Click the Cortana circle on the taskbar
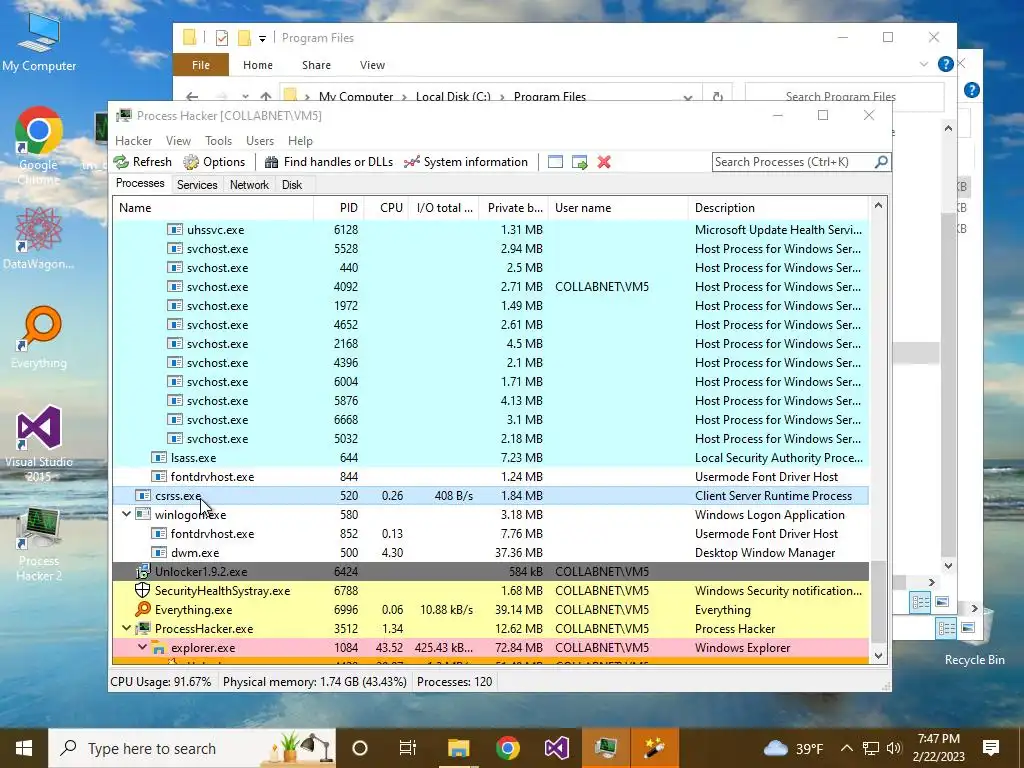The image size is (1024, 768). point(359,748)
